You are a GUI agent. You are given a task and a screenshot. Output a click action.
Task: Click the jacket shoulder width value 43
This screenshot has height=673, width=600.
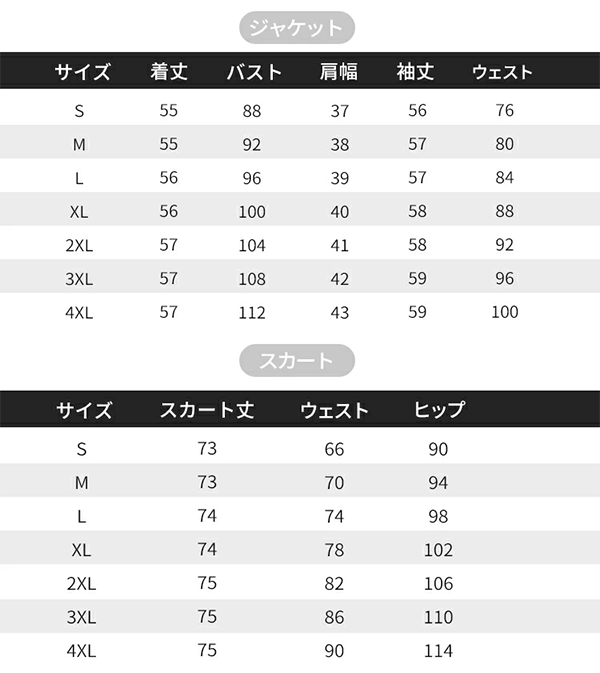click(340, 313)
